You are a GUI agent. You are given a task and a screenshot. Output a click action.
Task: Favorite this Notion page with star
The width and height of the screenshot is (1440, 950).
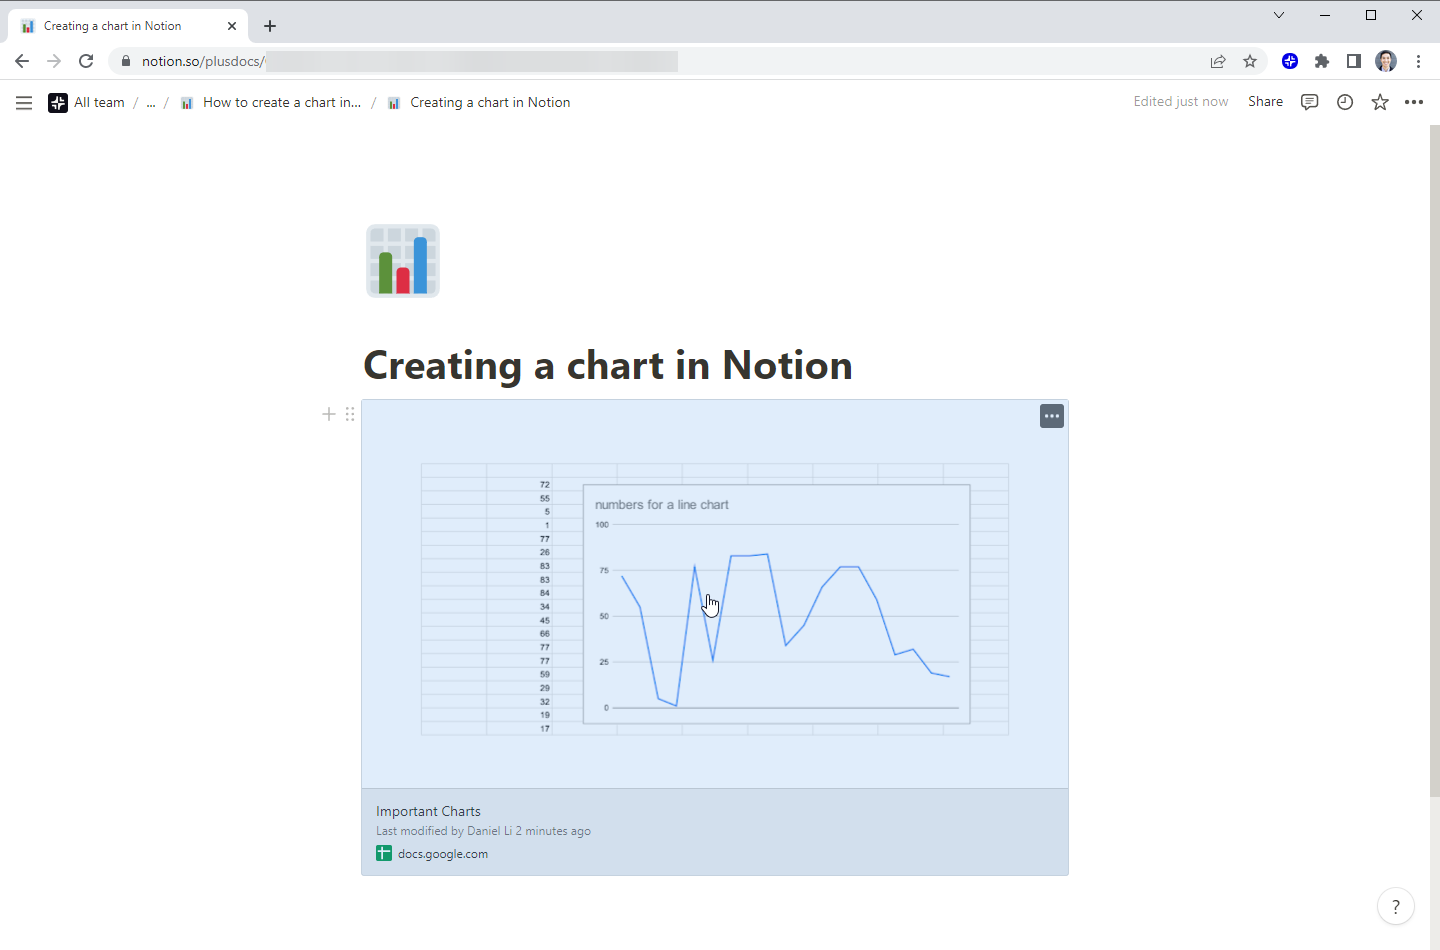point(1380,102)
